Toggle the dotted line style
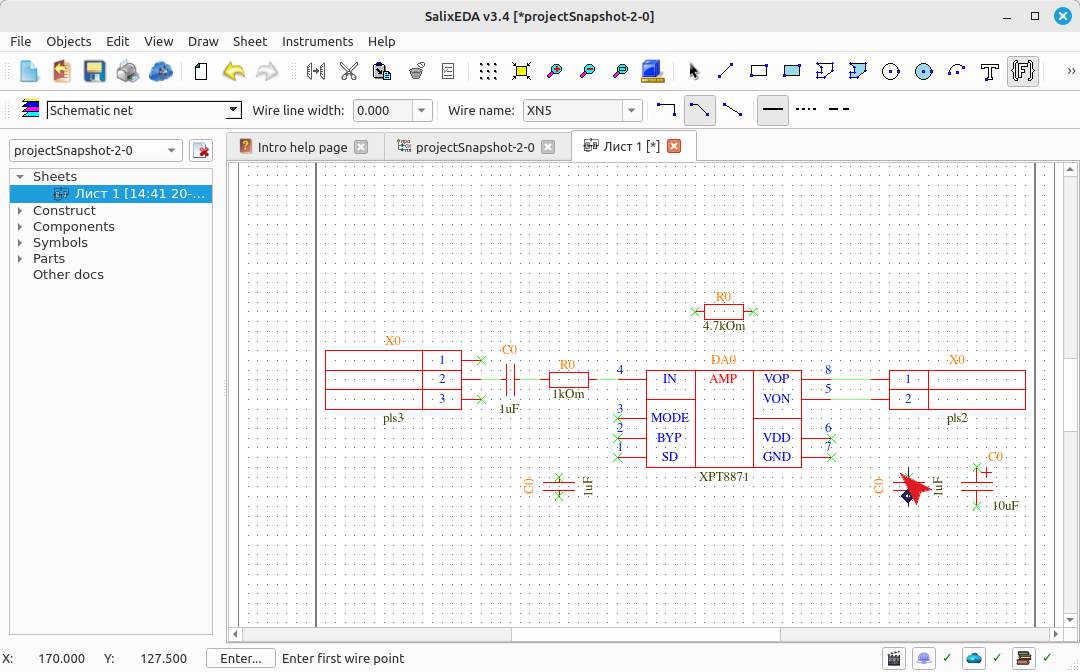This screenshot has width=1080, height=672. [806, 109]
